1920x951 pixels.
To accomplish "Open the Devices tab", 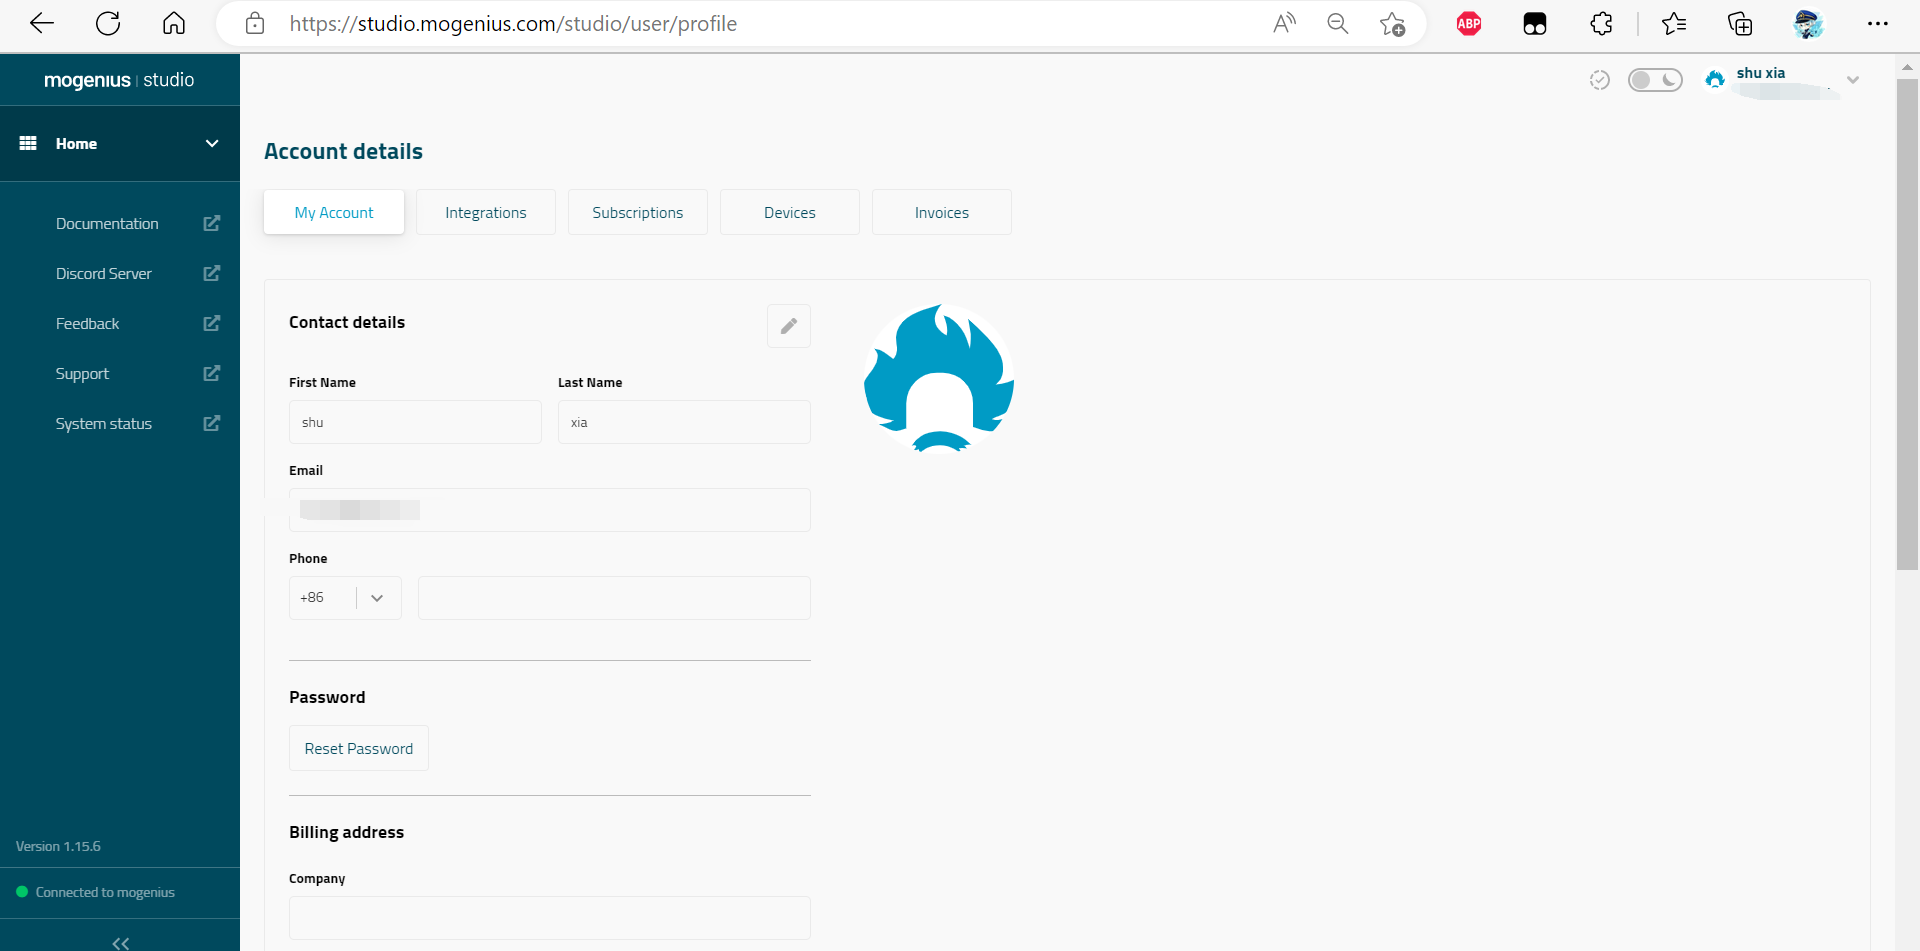I will click(x=790, y=212).
